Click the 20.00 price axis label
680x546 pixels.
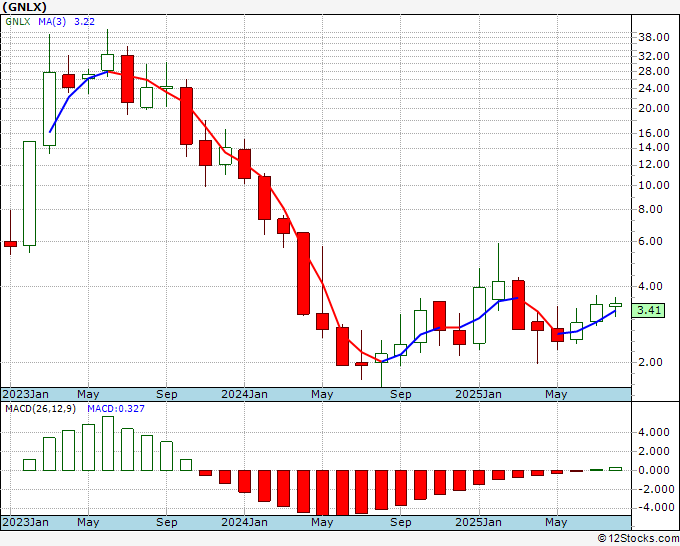[x=654, y=108]
